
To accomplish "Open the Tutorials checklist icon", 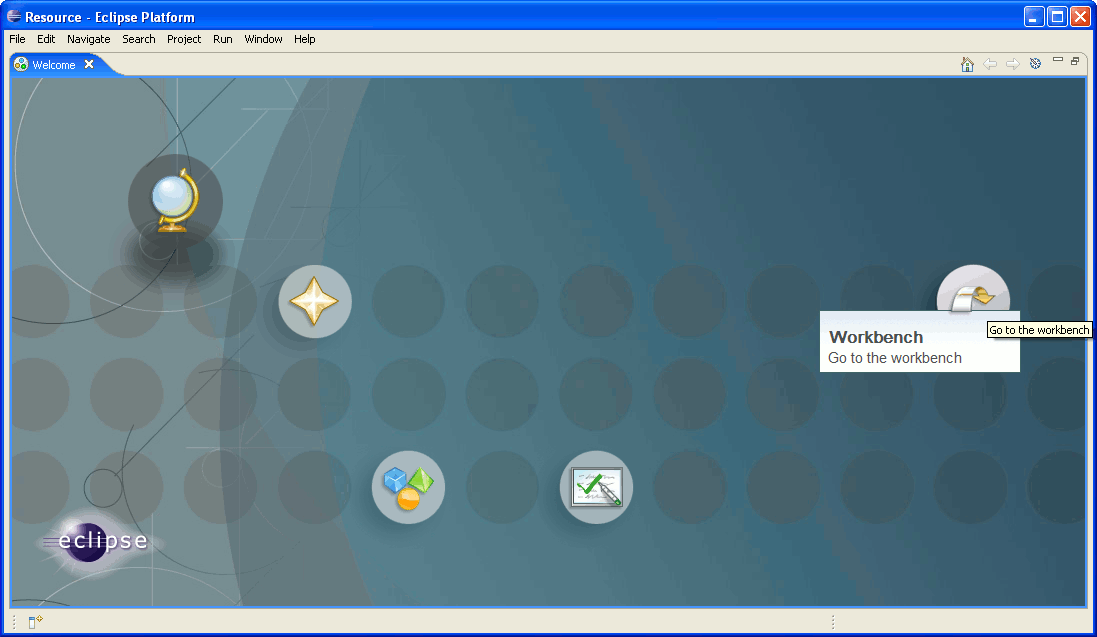I will point(596,487).
